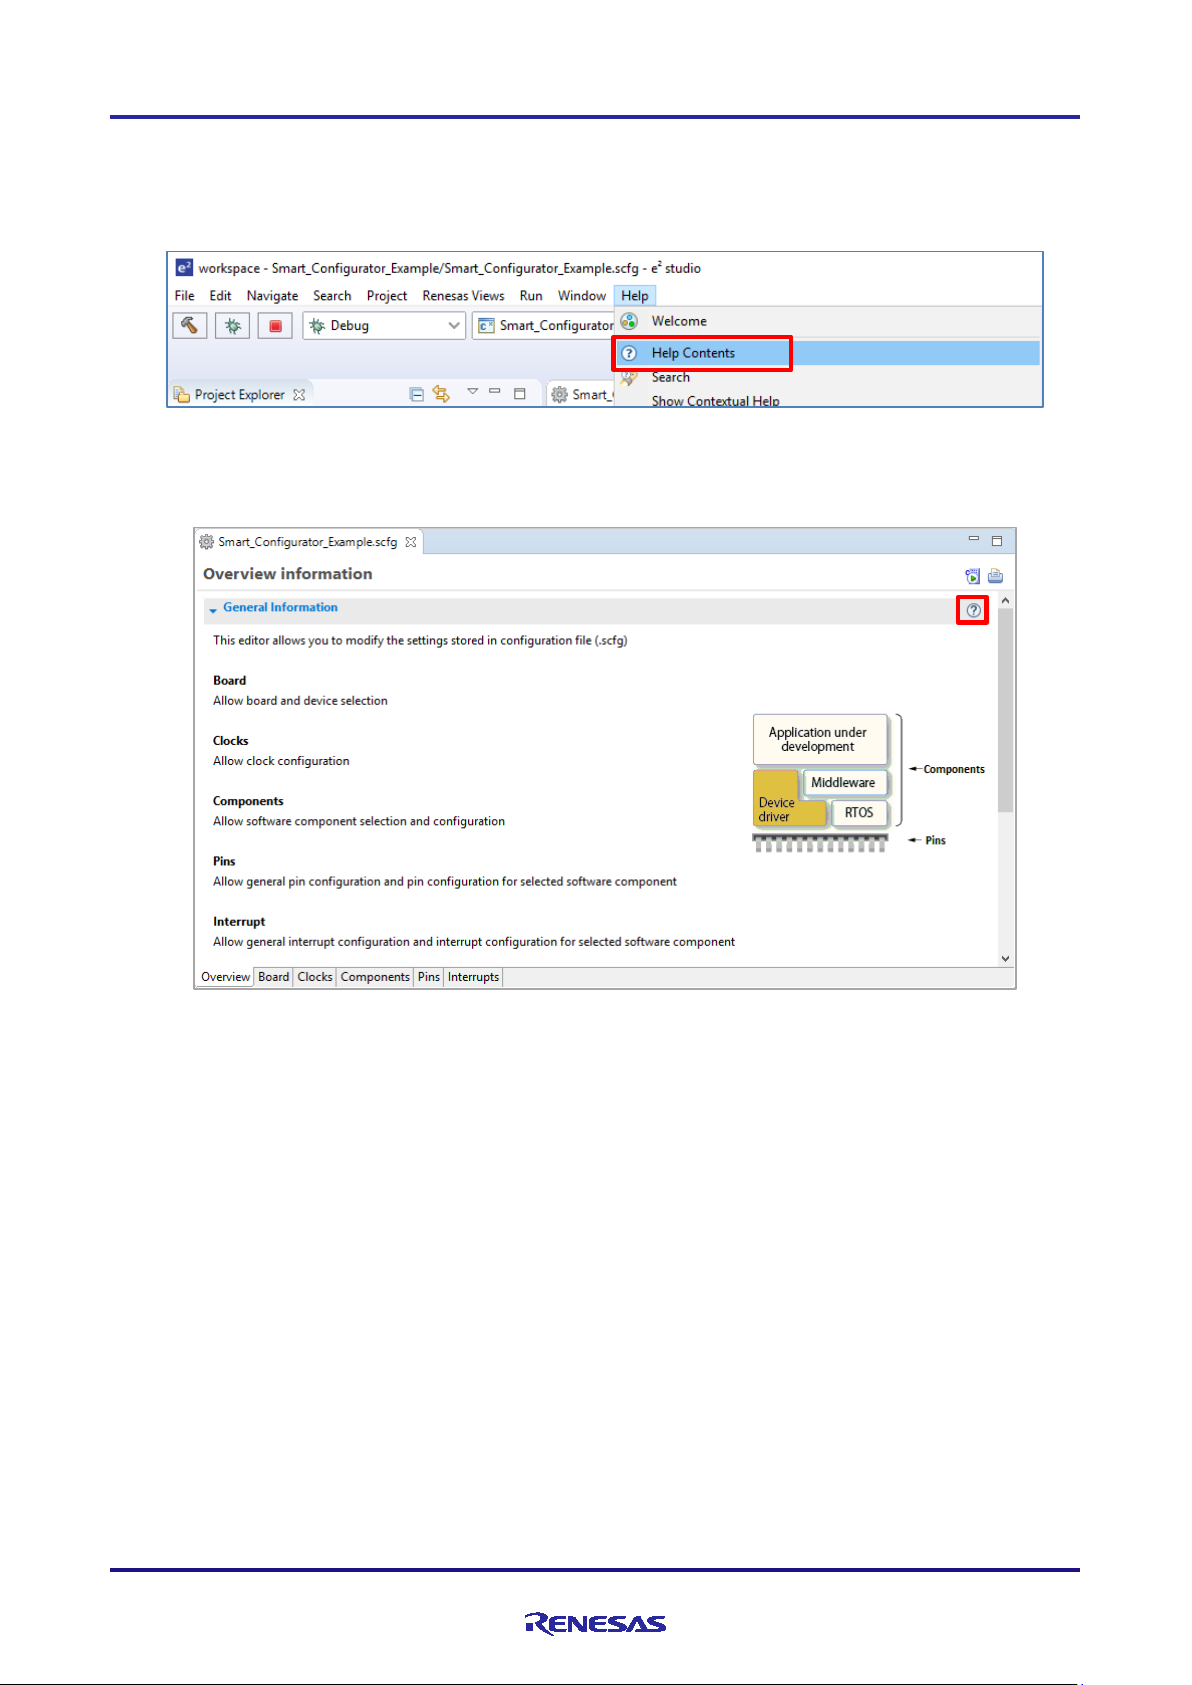Screen dimensions: 1192x1685
Task: Click the question mark help icon
Action: [973, 610]
